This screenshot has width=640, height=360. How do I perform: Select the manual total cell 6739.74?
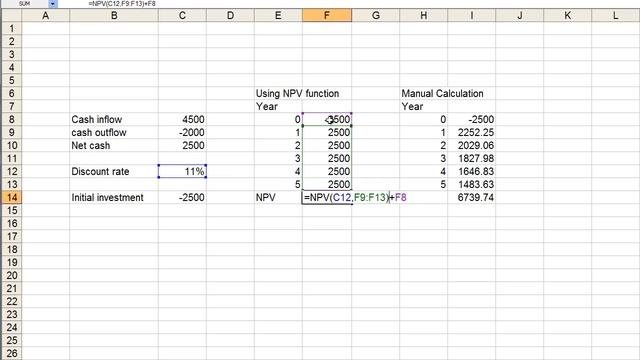coord(471,198)
